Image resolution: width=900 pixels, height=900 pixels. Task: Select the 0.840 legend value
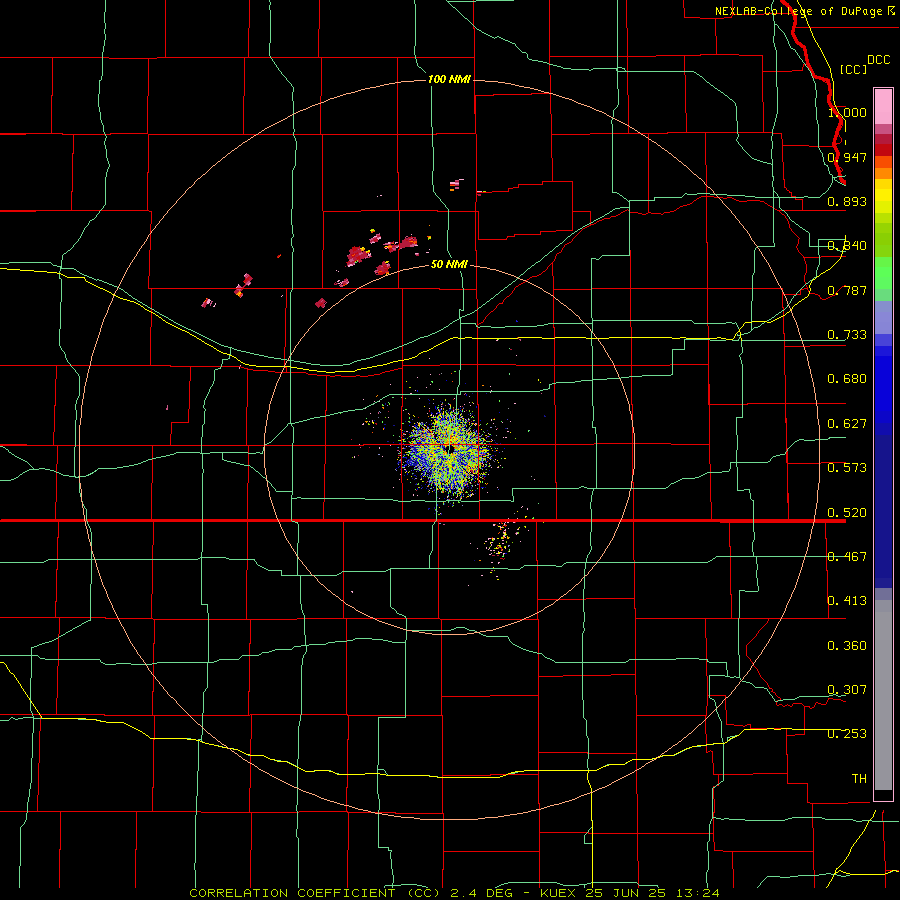847,246
